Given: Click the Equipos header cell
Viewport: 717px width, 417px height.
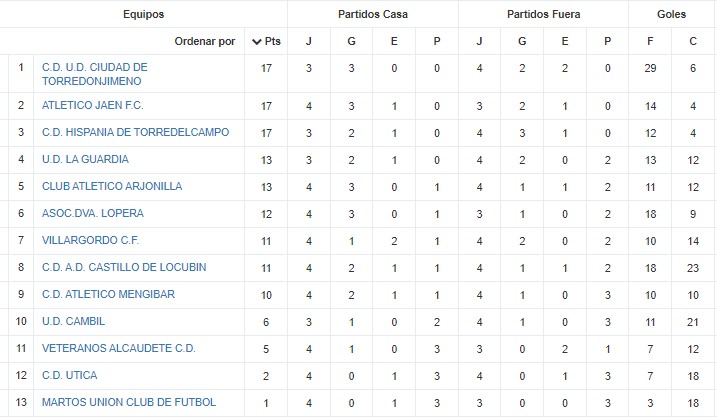Looking at the screenshot, I should pyautogui.click(x=144, y=14).
